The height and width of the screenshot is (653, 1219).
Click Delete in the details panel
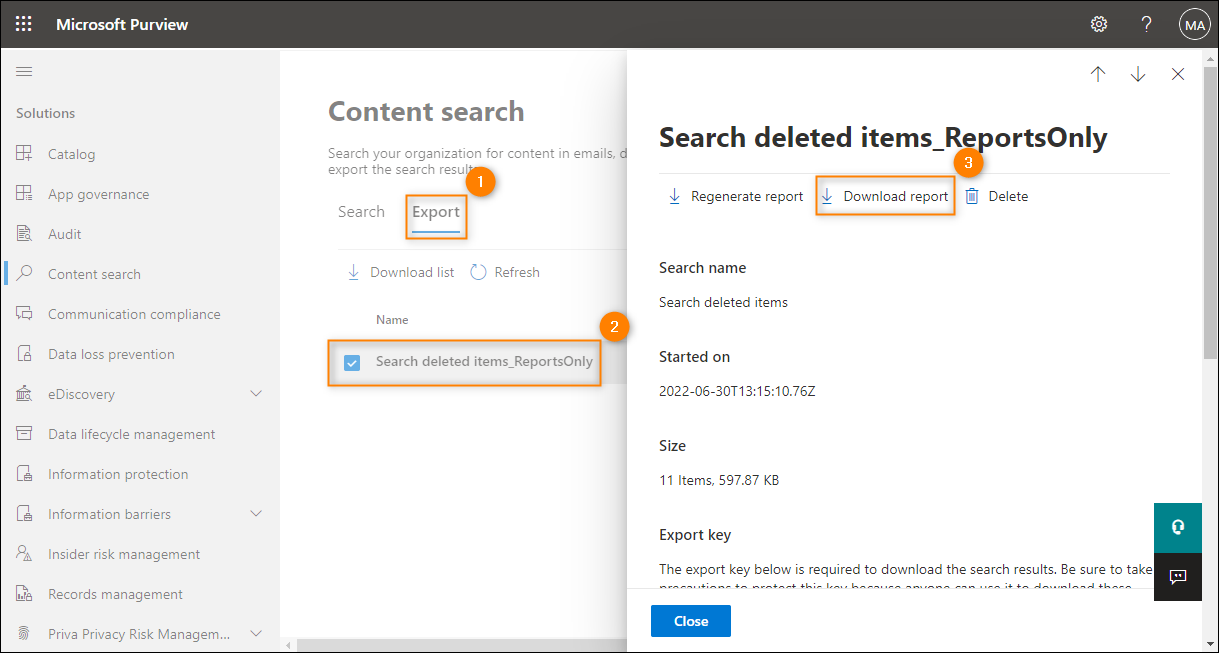(996, 196)
